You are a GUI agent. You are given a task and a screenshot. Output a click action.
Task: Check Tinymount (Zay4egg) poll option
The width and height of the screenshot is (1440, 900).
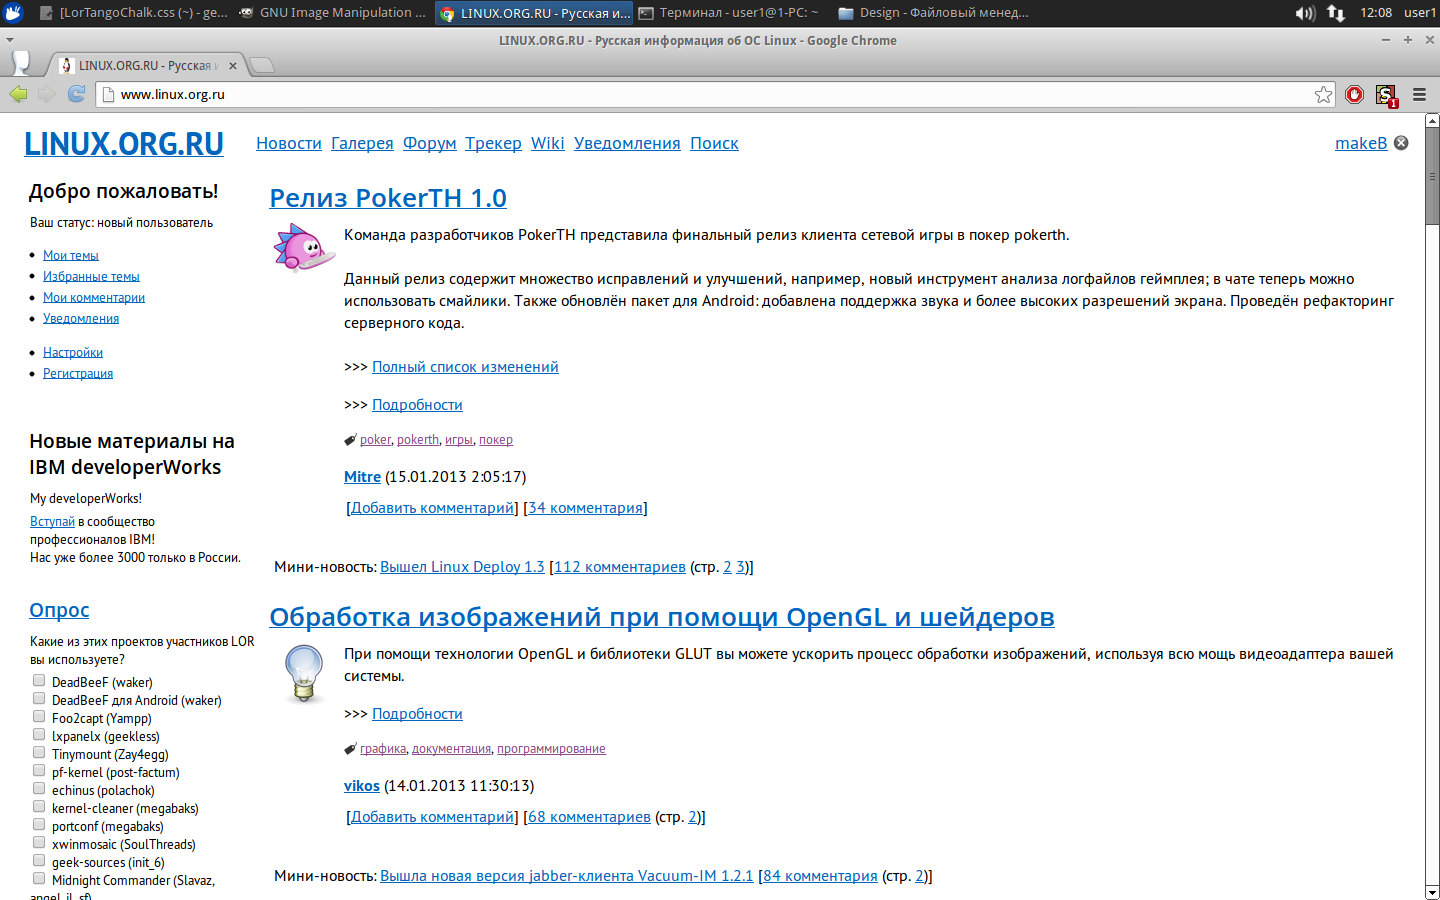tap(39, 753)
